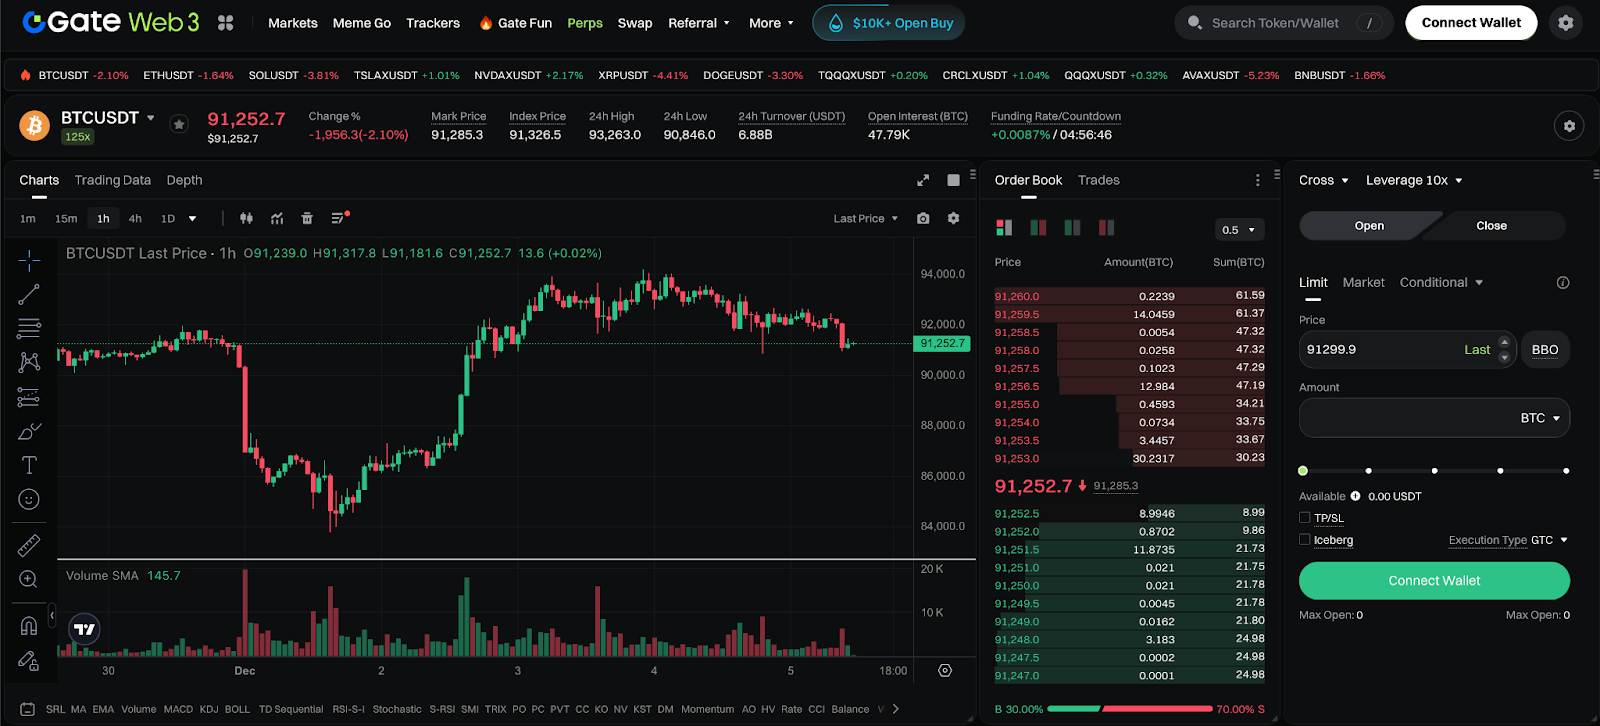Switch order panel to Close
The height and width of the screenshot is (726, 1600).
(1491, 226)
